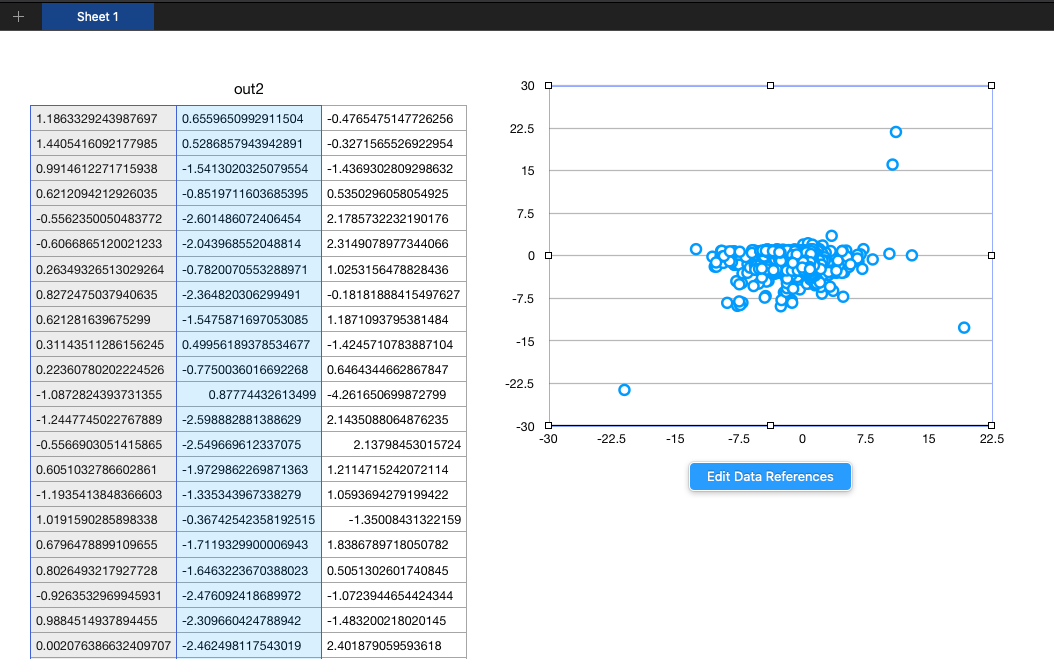Select cell with value 0.6559650992911504
Viewport: 1054px width, 659px height.
(249, 118)
